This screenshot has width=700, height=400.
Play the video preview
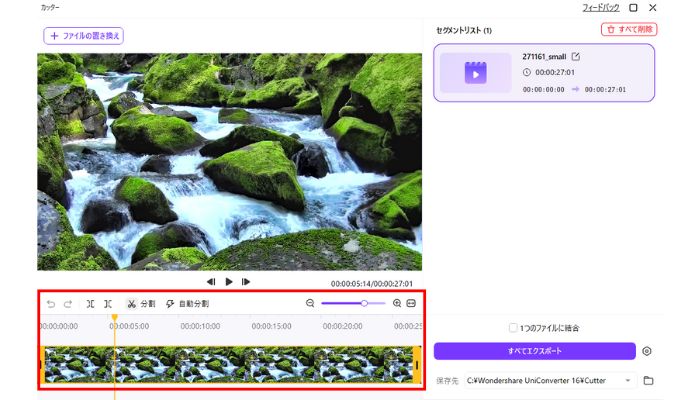click(x=229, y=282)
